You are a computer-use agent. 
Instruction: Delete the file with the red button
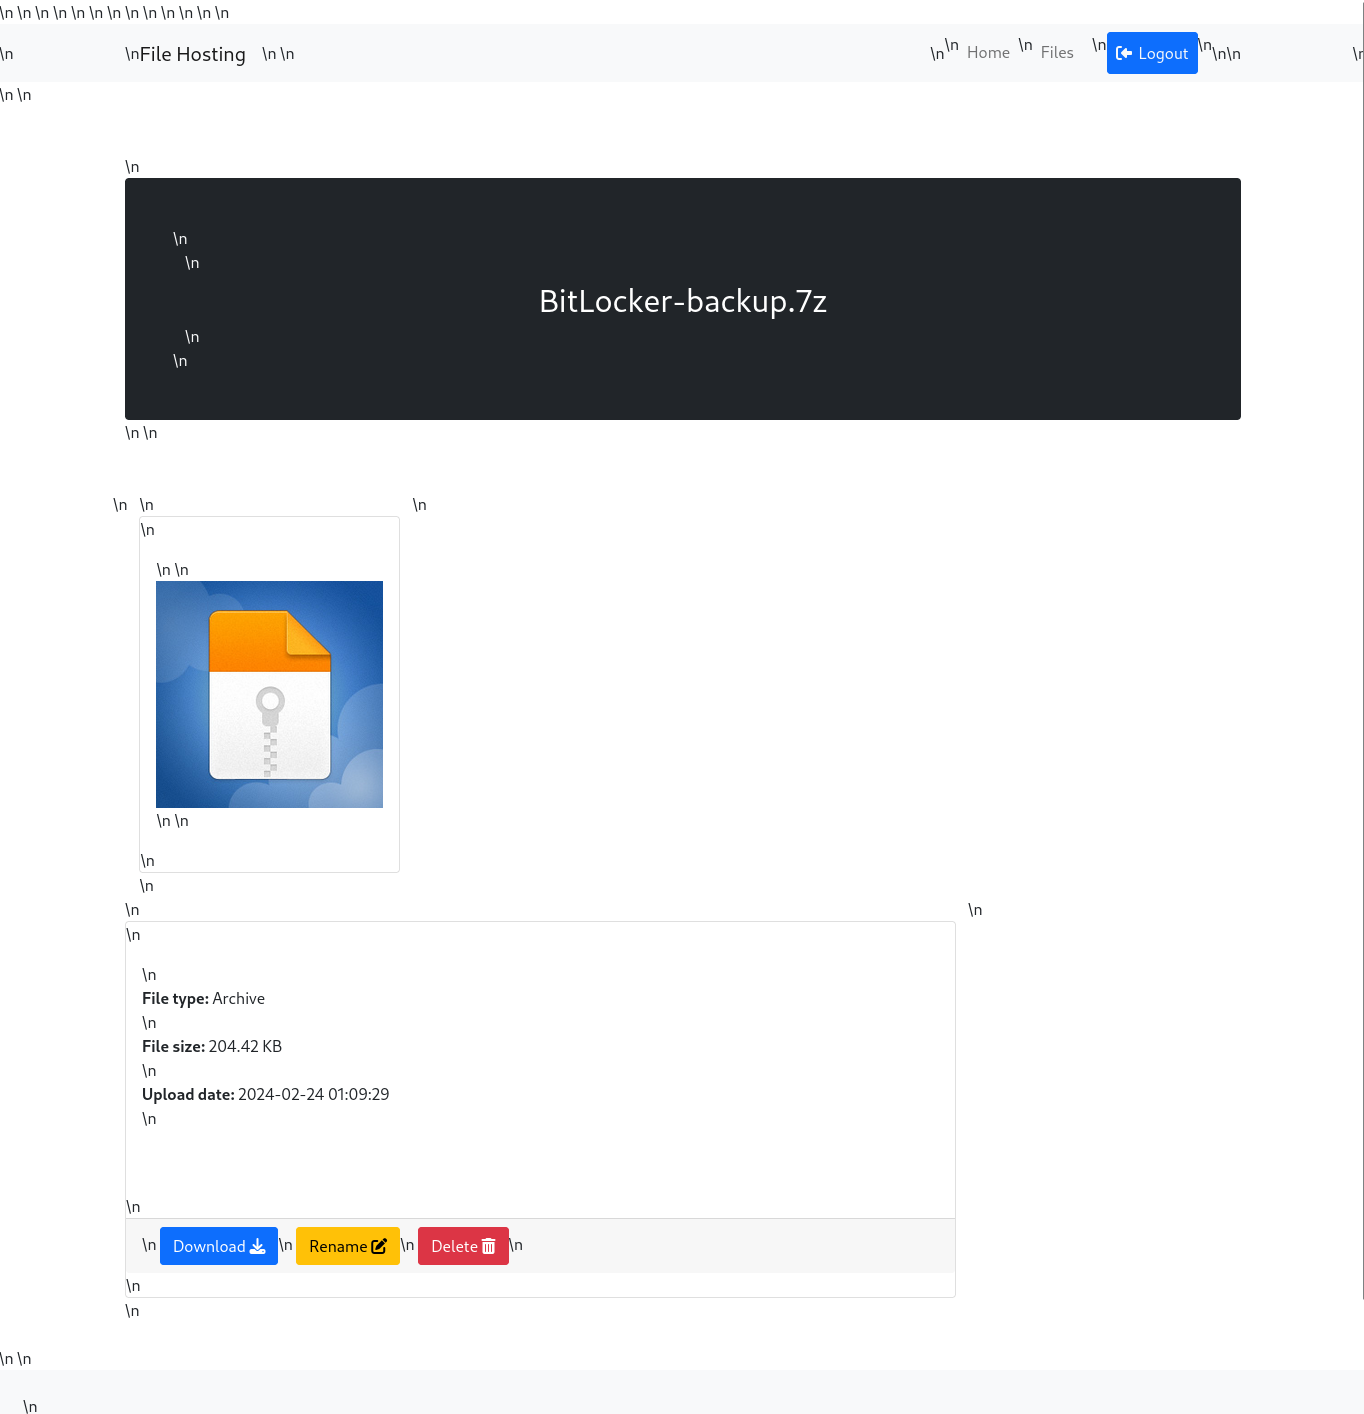(x=463, y=1246)
